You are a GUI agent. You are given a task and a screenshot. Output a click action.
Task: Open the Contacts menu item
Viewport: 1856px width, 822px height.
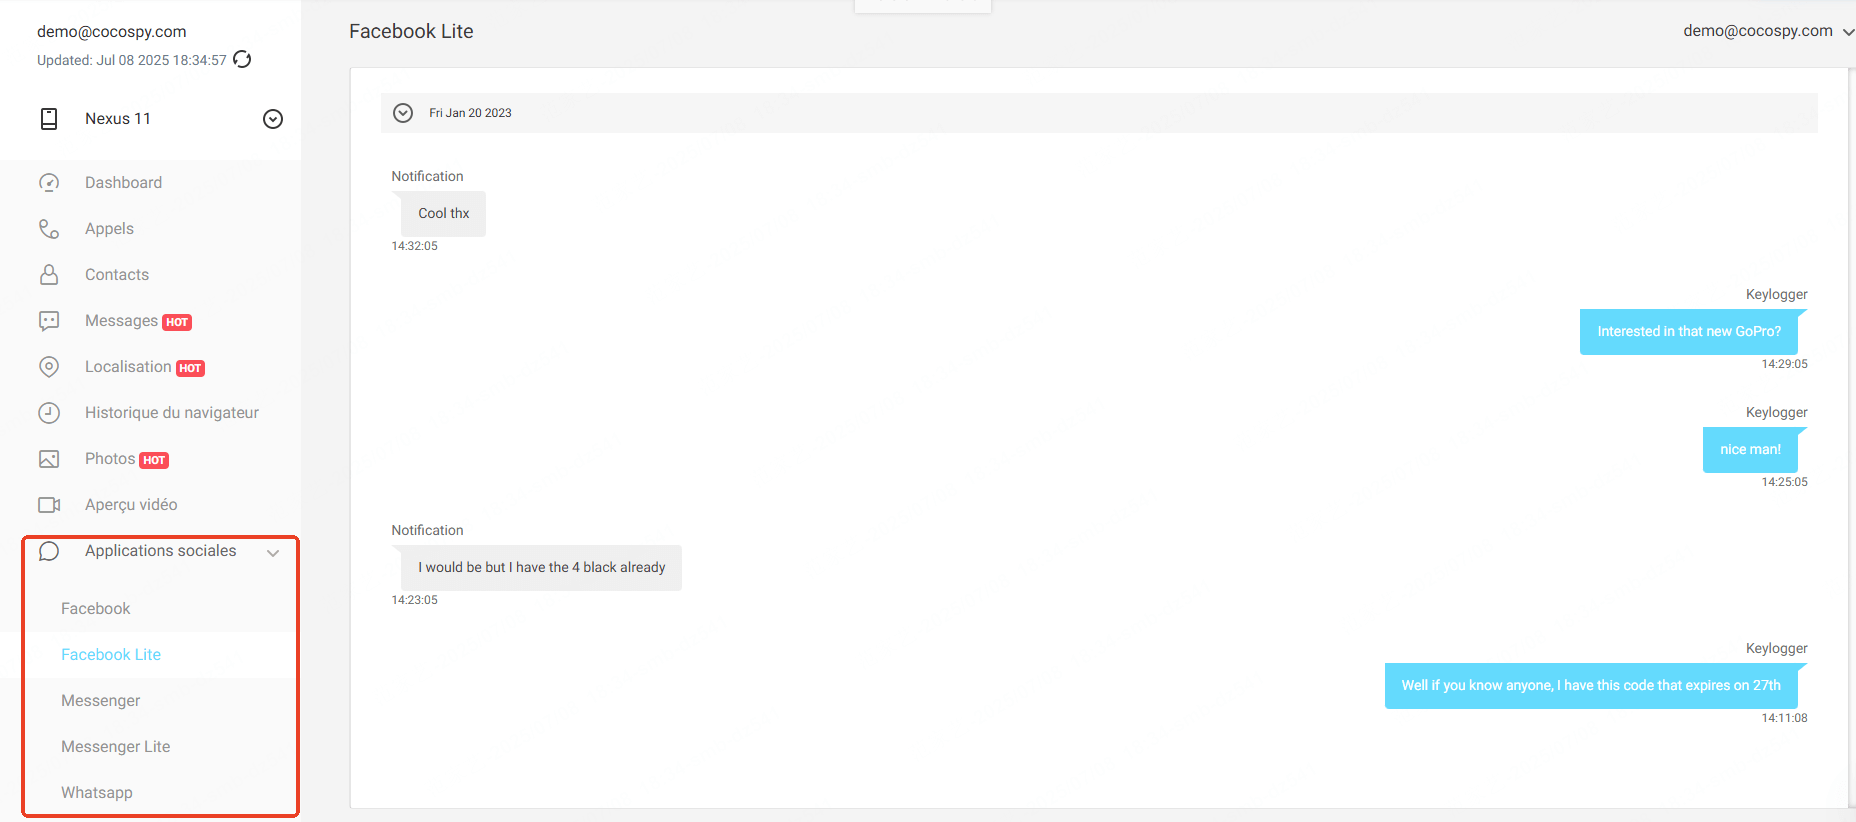point(117,275)
